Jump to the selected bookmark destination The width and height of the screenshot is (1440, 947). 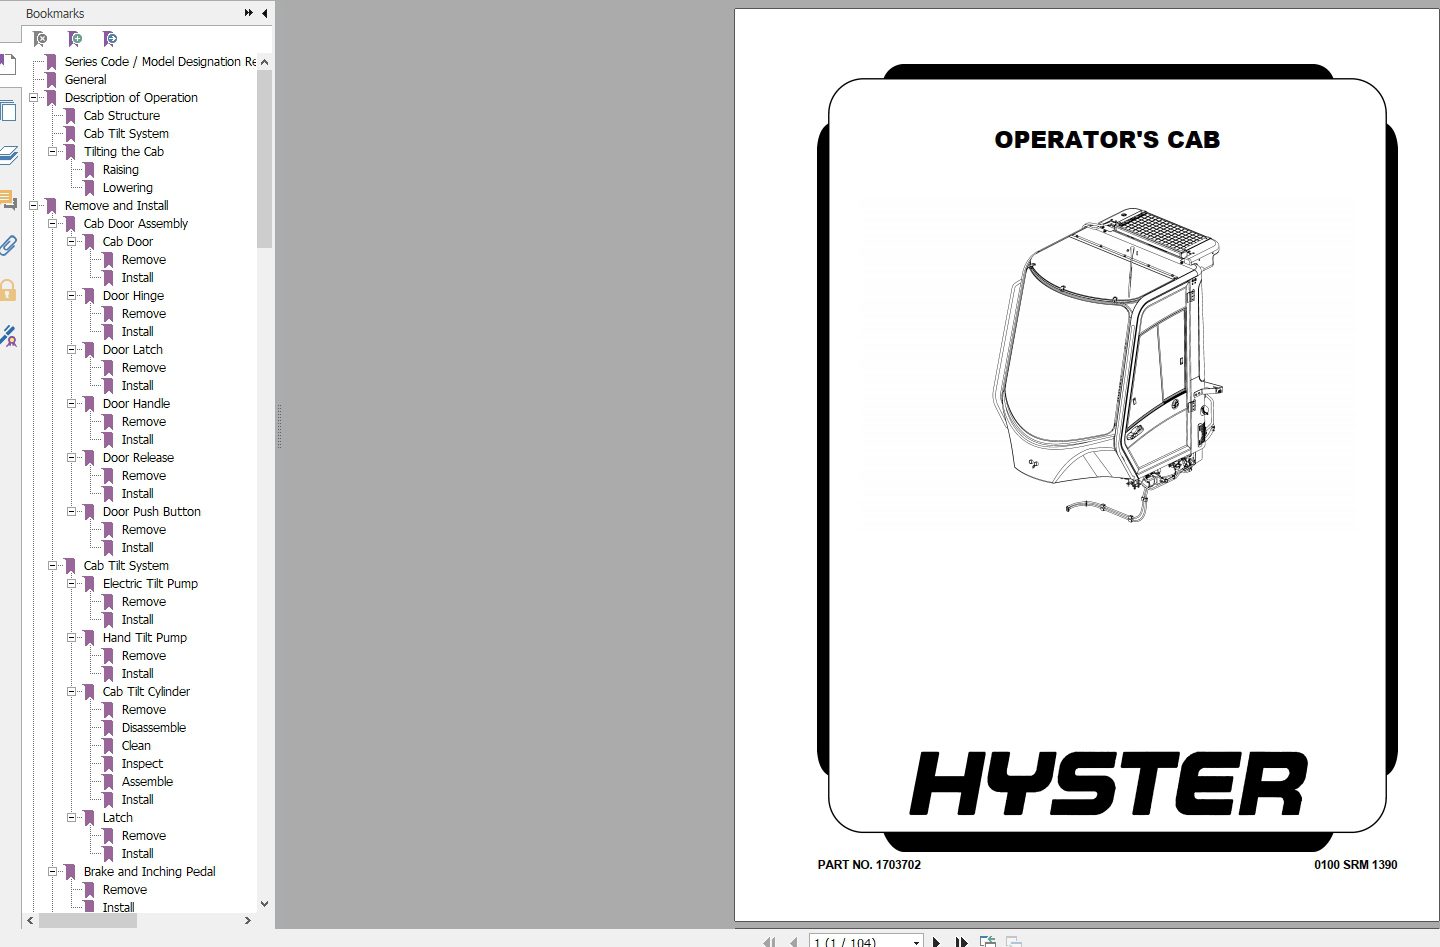pyautogui.click(x=110, y=38)
